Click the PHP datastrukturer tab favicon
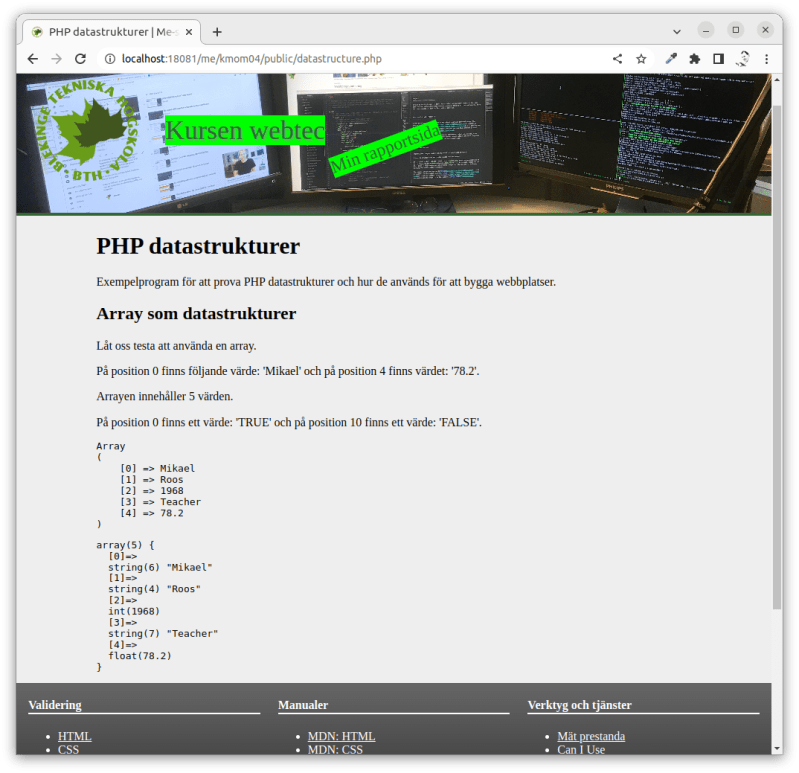Screen dimensions: 799x773 (x=37, y=32)
